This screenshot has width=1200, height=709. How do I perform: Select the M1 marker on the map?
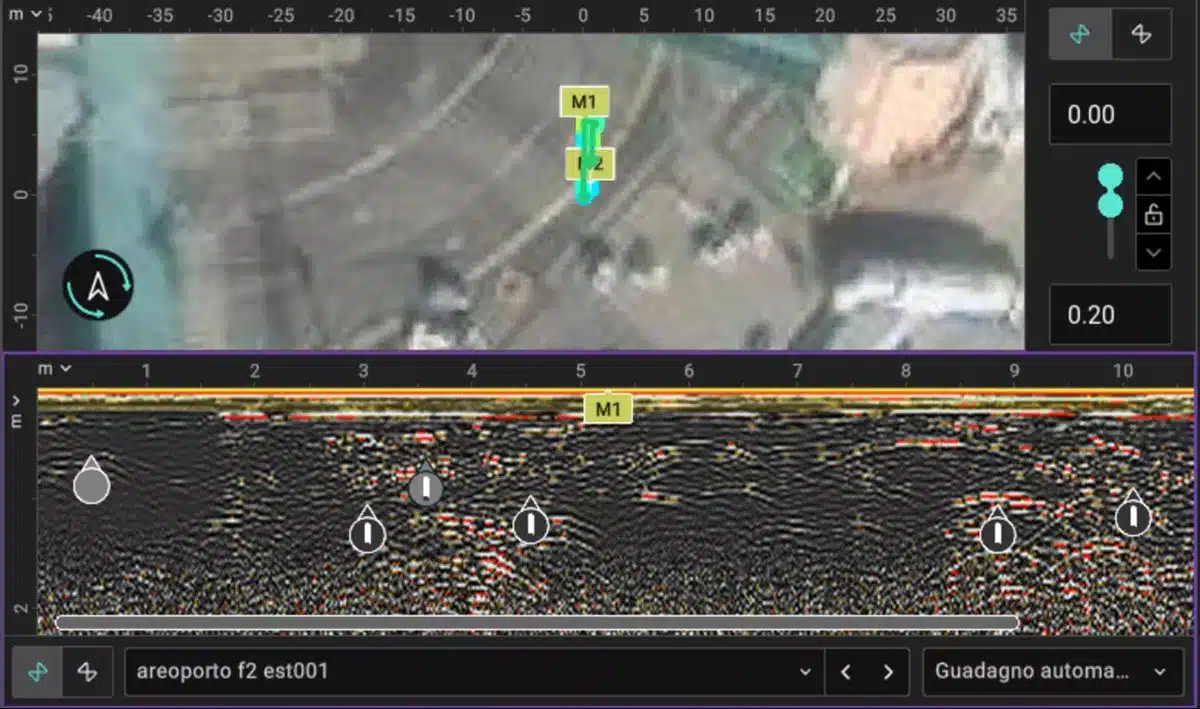[584, 101]
